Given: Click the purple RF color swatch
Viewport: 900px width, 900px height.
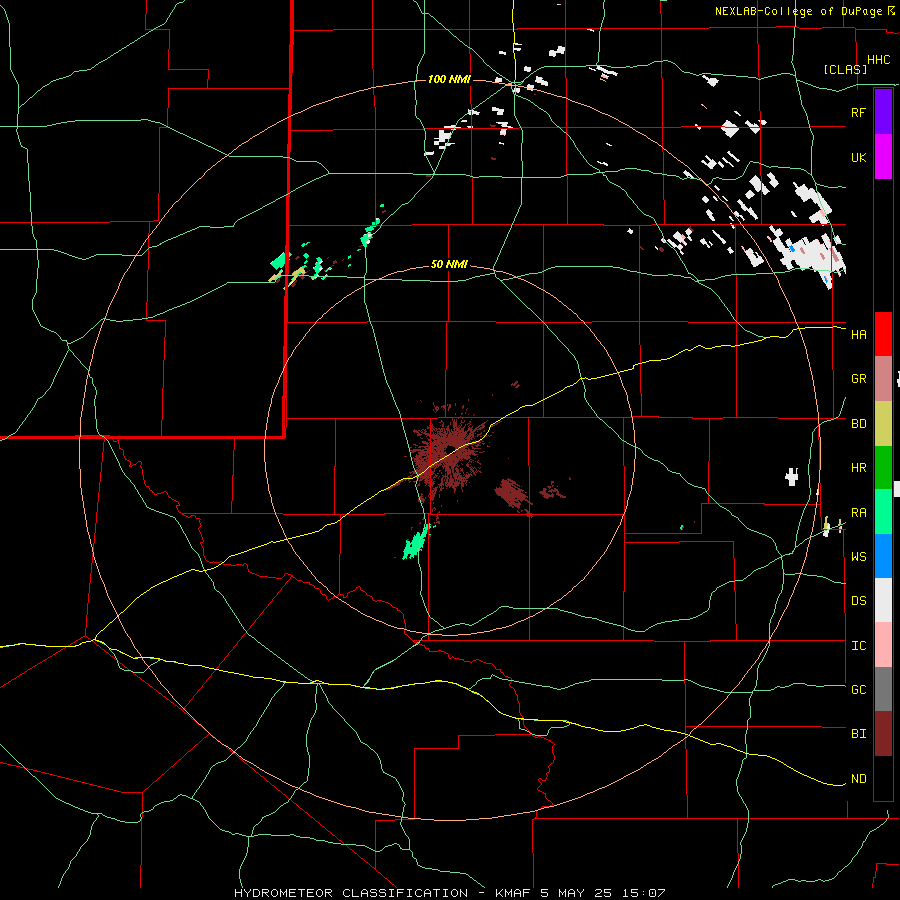Looking at the screenshot, I should pos(883,112).
